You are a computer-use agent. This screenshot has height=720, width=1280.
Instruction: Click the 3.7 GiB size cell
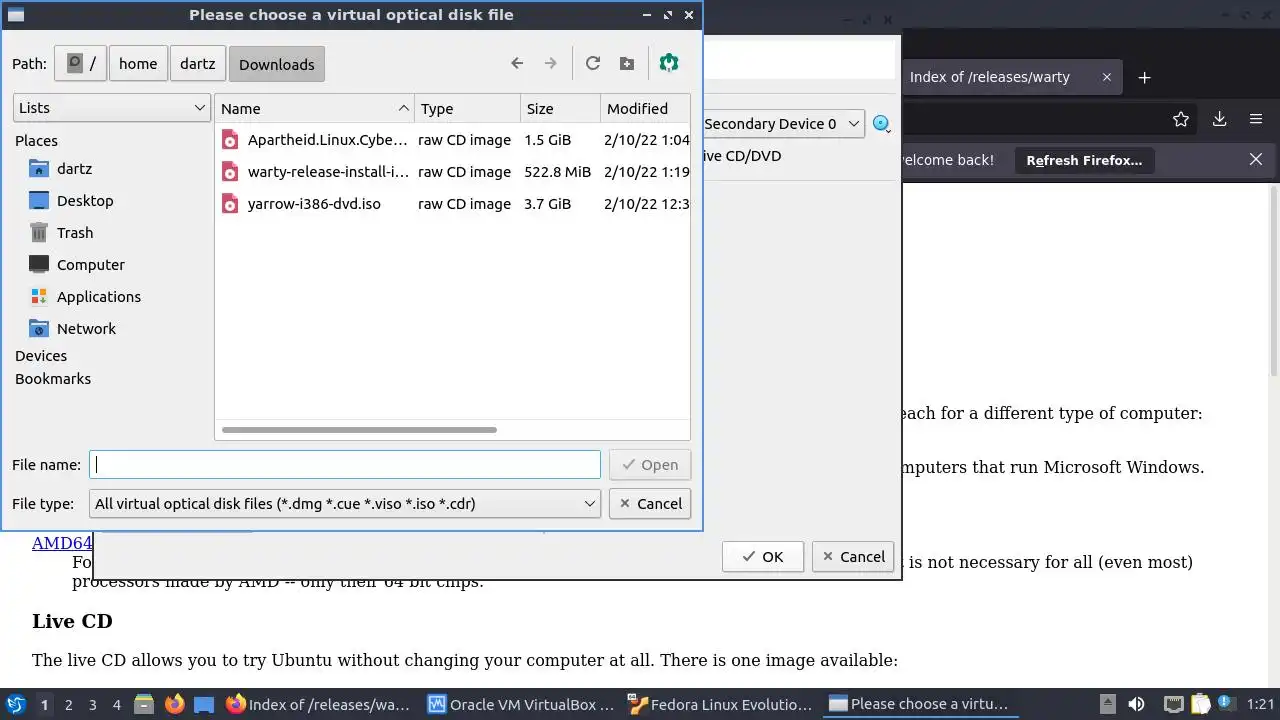pyautogui.click(x=548, y=204)
